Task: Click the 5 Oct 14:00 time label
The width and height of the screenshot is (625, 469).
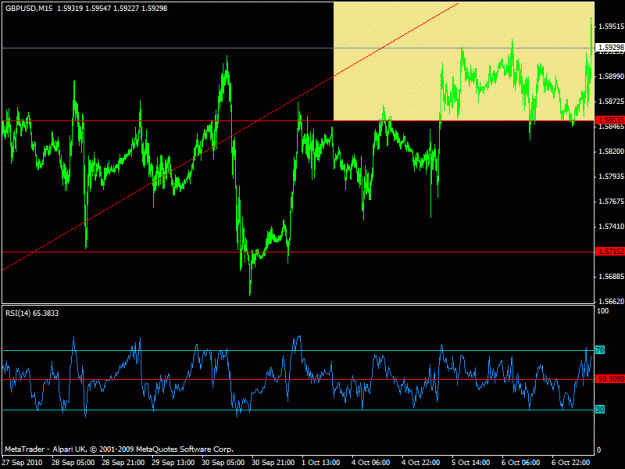Action: [x=471, y=463]
